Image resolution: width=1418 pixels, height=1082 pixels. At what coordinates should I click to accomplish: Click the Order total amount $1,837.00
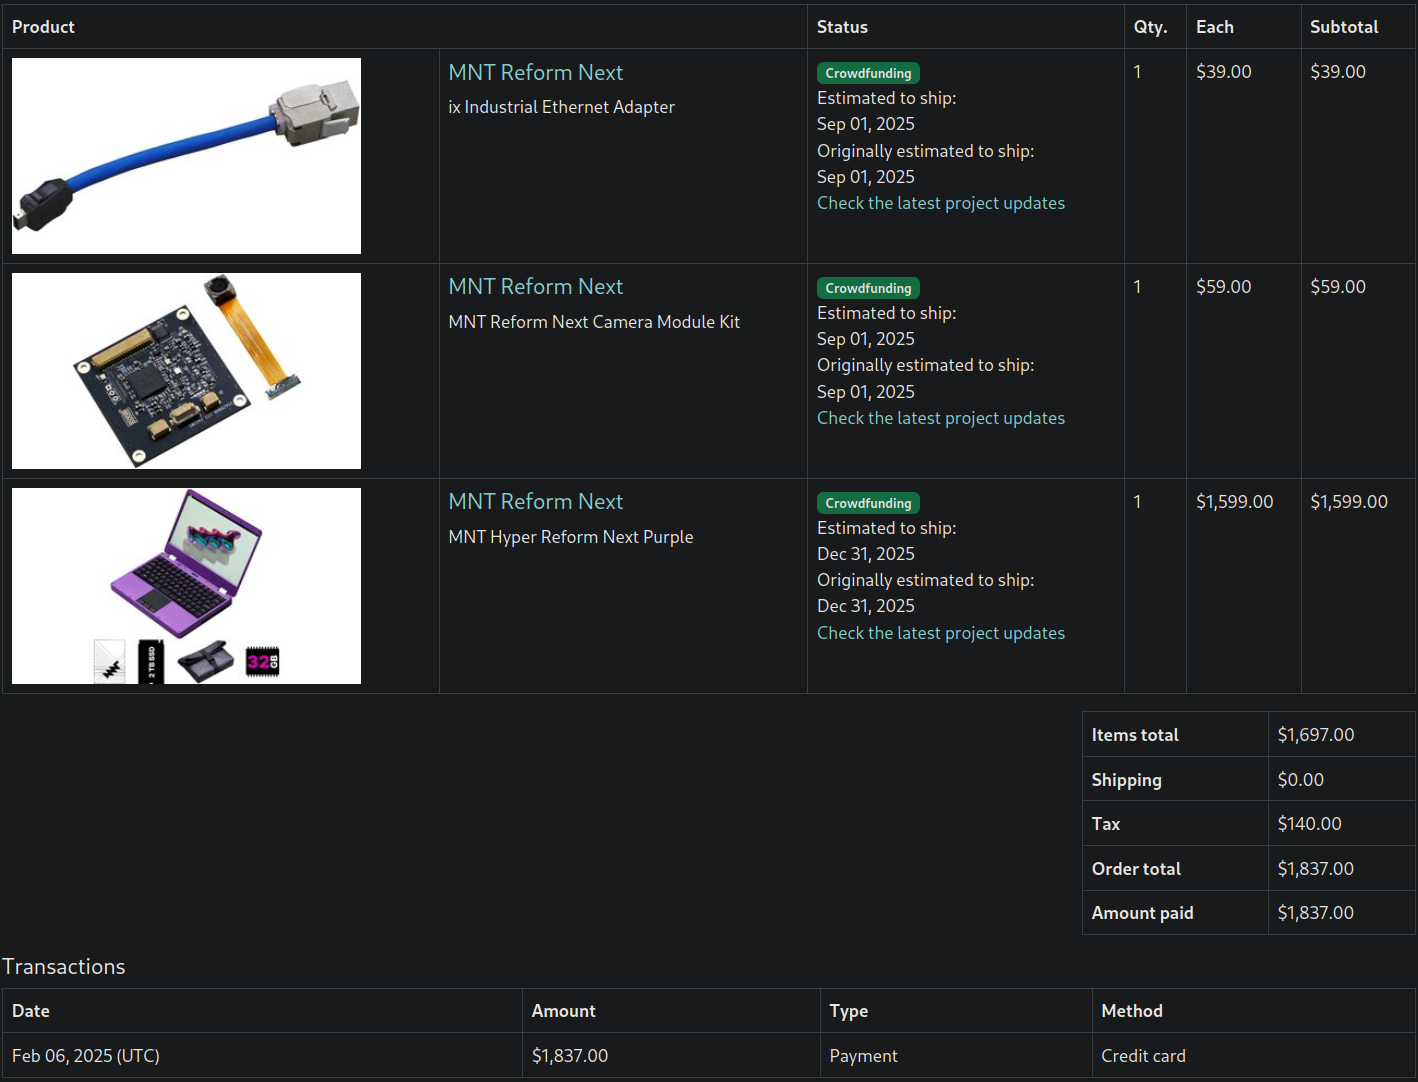pyautogui.click(x=1315, y=869)
